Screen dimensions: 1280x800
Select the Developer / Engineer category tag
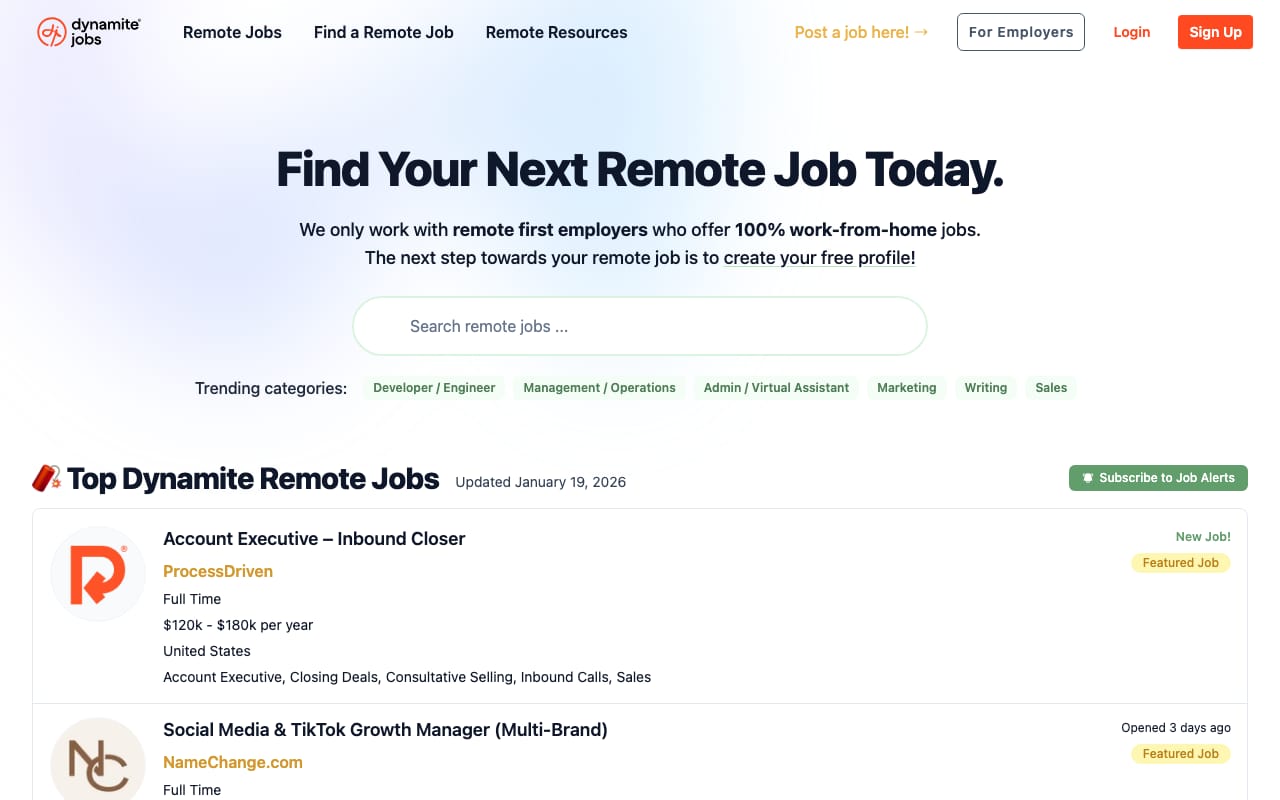pos(434,388)
